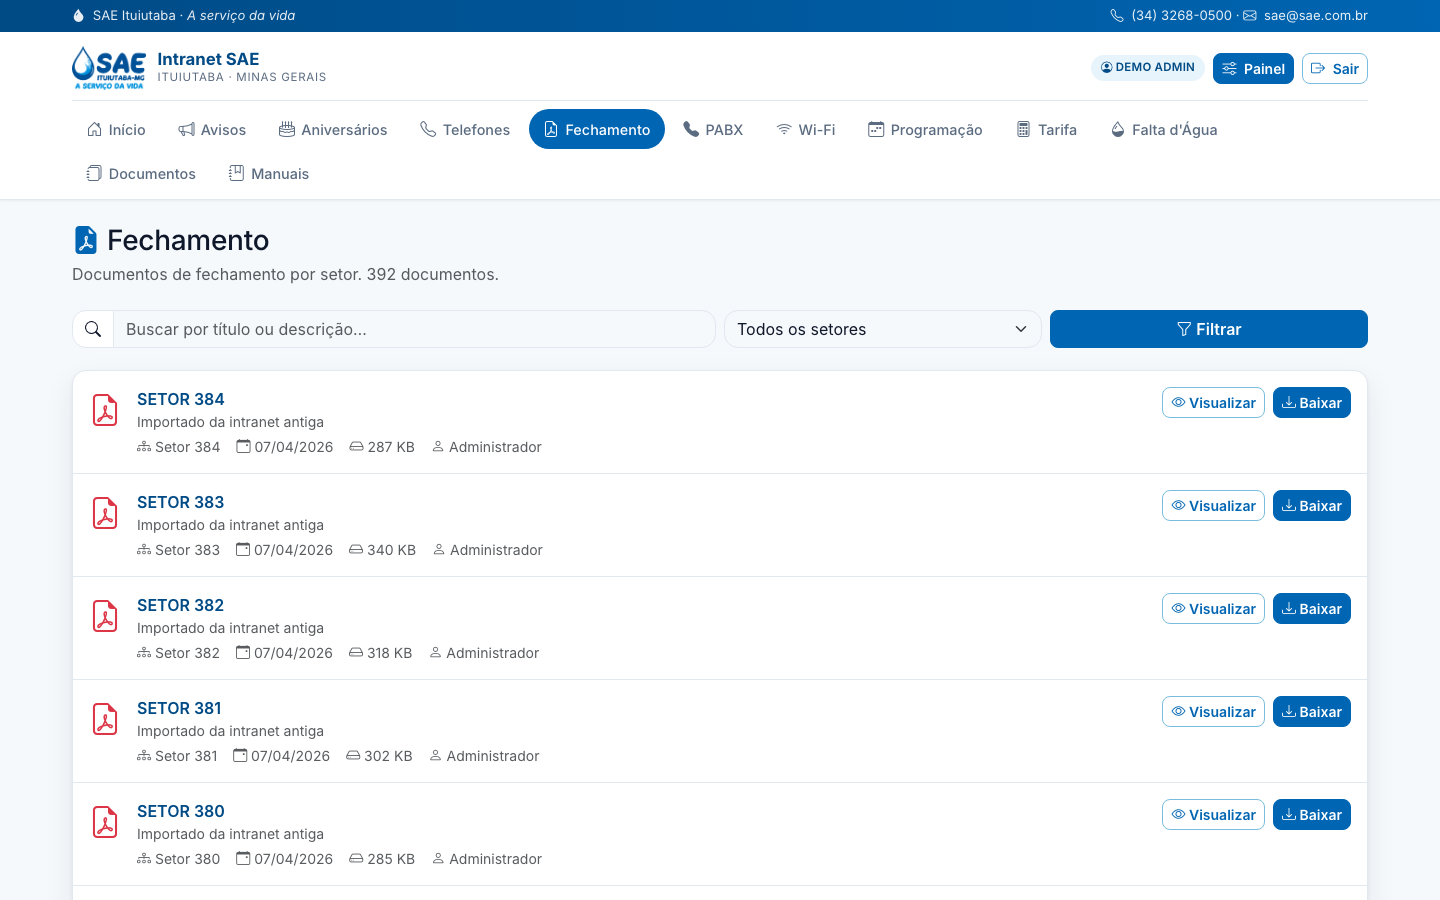Open the SETOR 382 title link
Image resolution: width=1440 pixels, height=900 pixels.
(x=181, y=605)
